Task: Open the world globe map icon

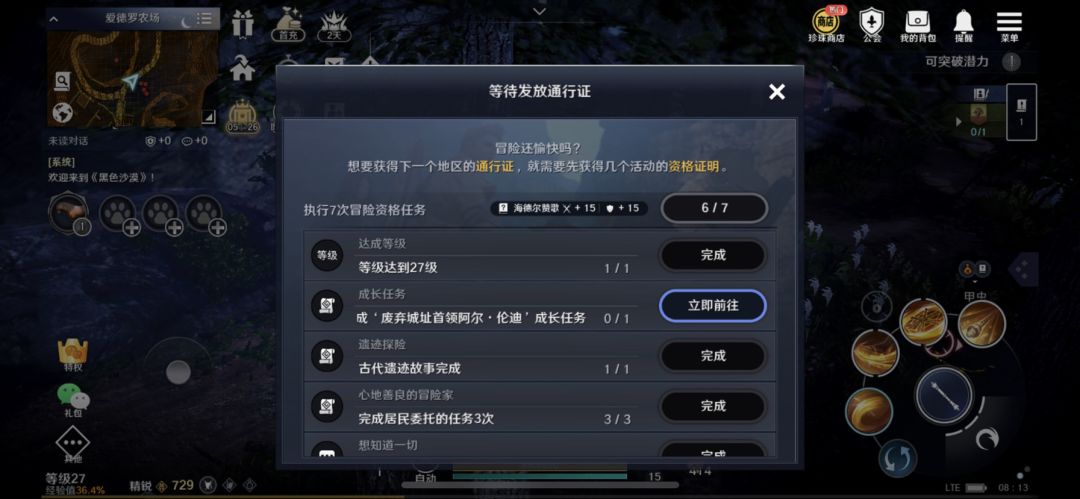Action: (63, 112)
